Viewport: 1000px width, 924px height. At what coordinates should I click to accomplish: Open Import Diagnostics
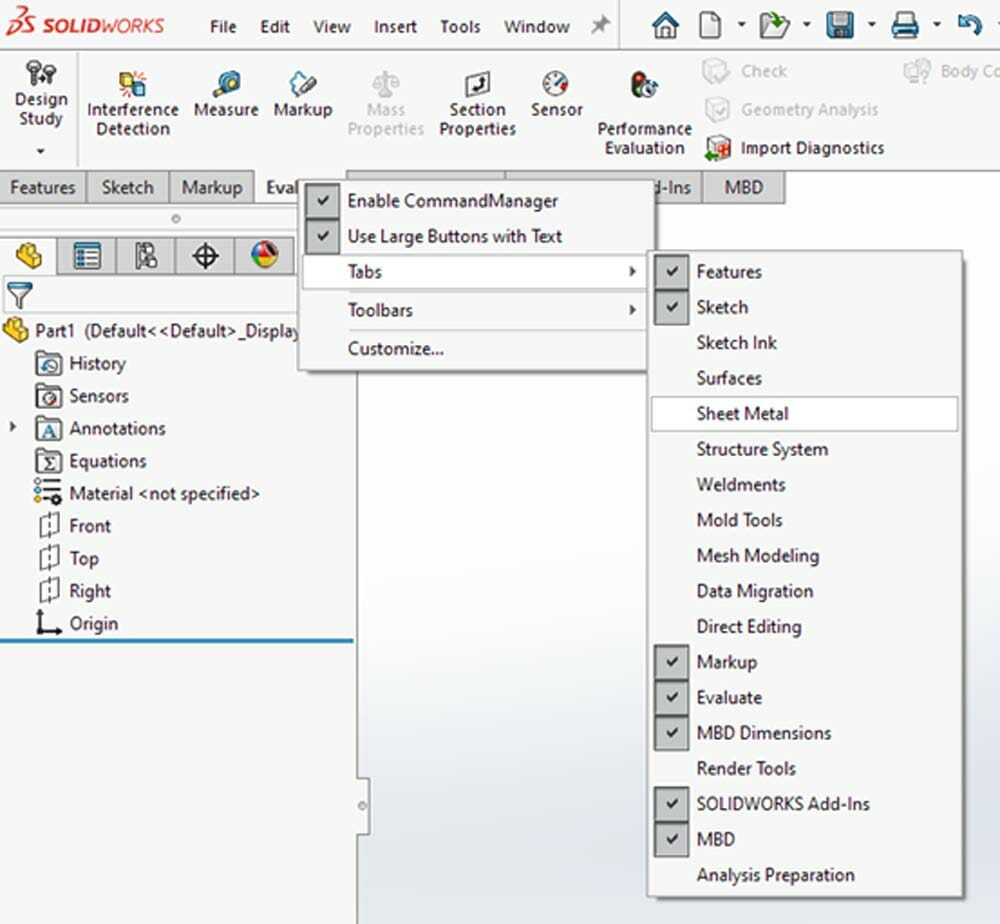pos(798,147)
